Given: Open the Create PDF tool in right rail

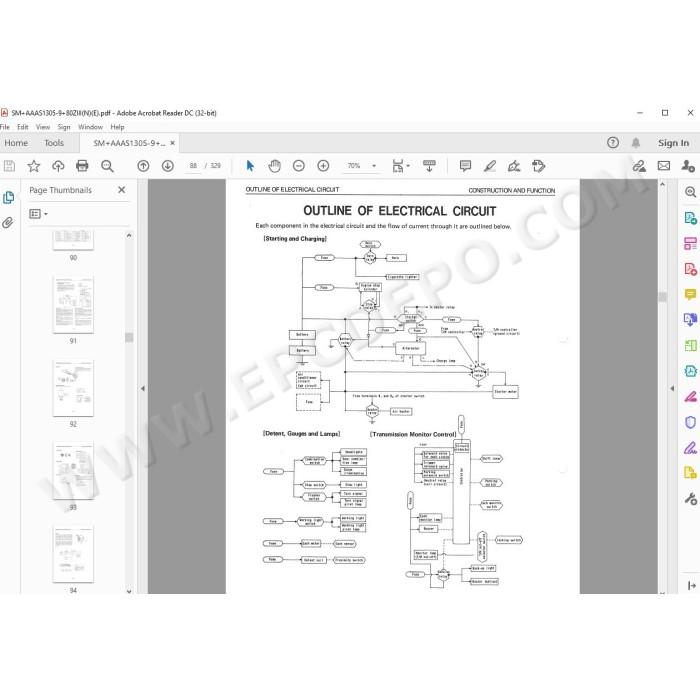Looking at the screenshot, I should coord(690,269).
